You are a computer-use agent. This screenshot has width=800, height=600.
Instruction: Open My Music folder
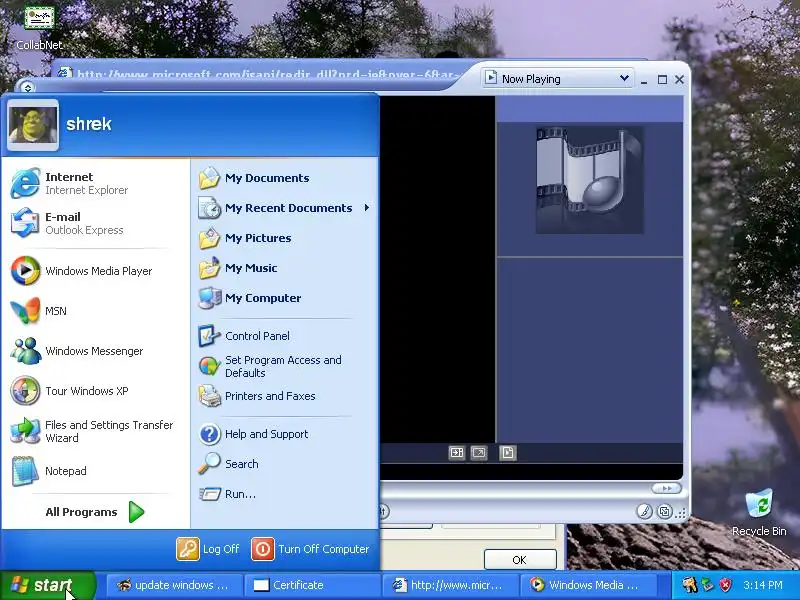click(x=284, y=268)
